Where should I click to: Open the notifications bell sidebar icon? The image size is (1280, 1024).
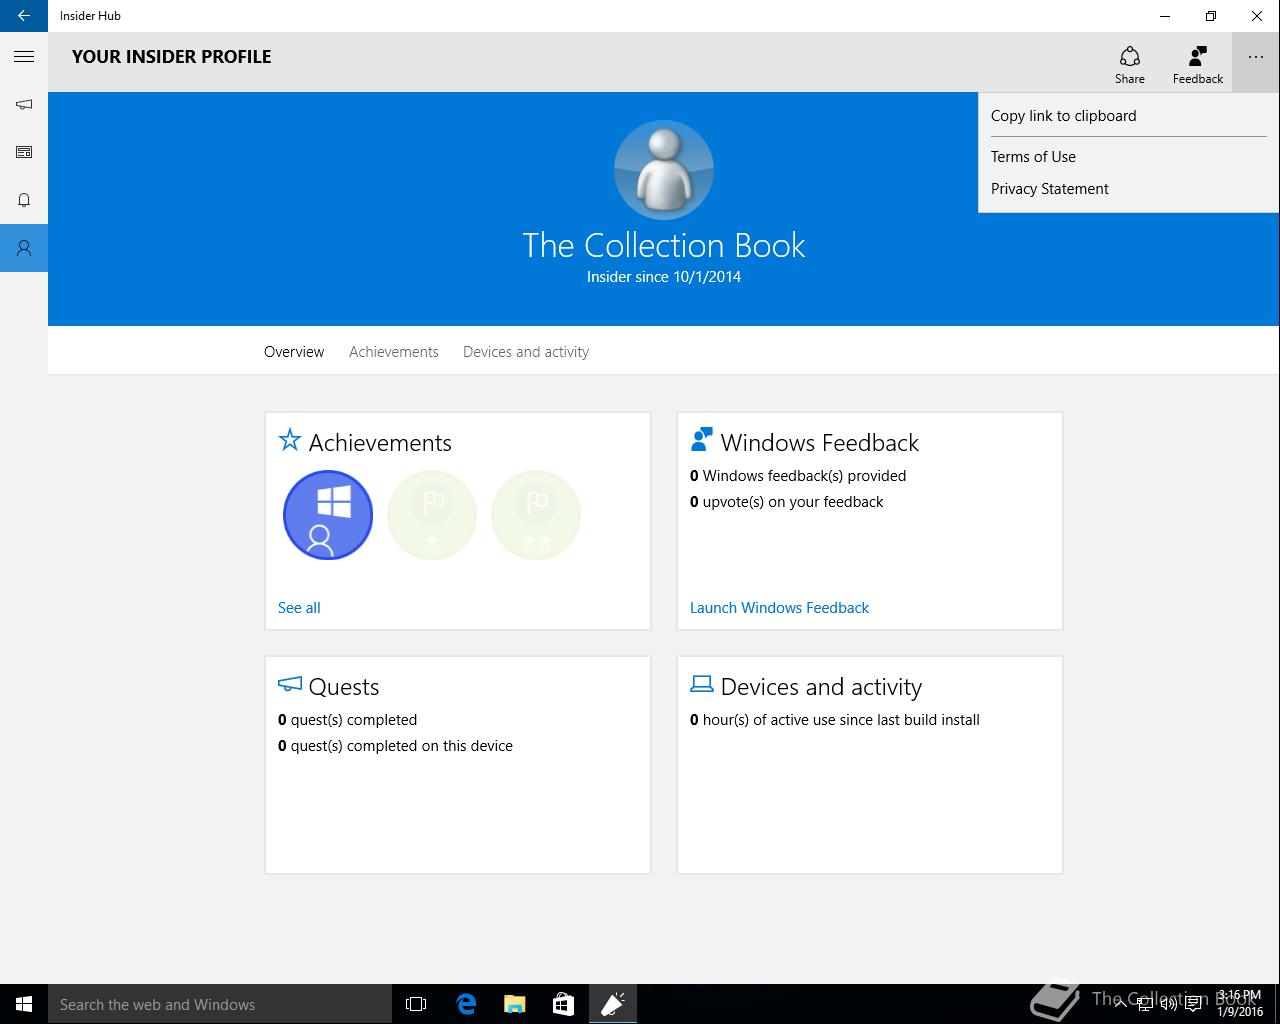pos(24,200)
